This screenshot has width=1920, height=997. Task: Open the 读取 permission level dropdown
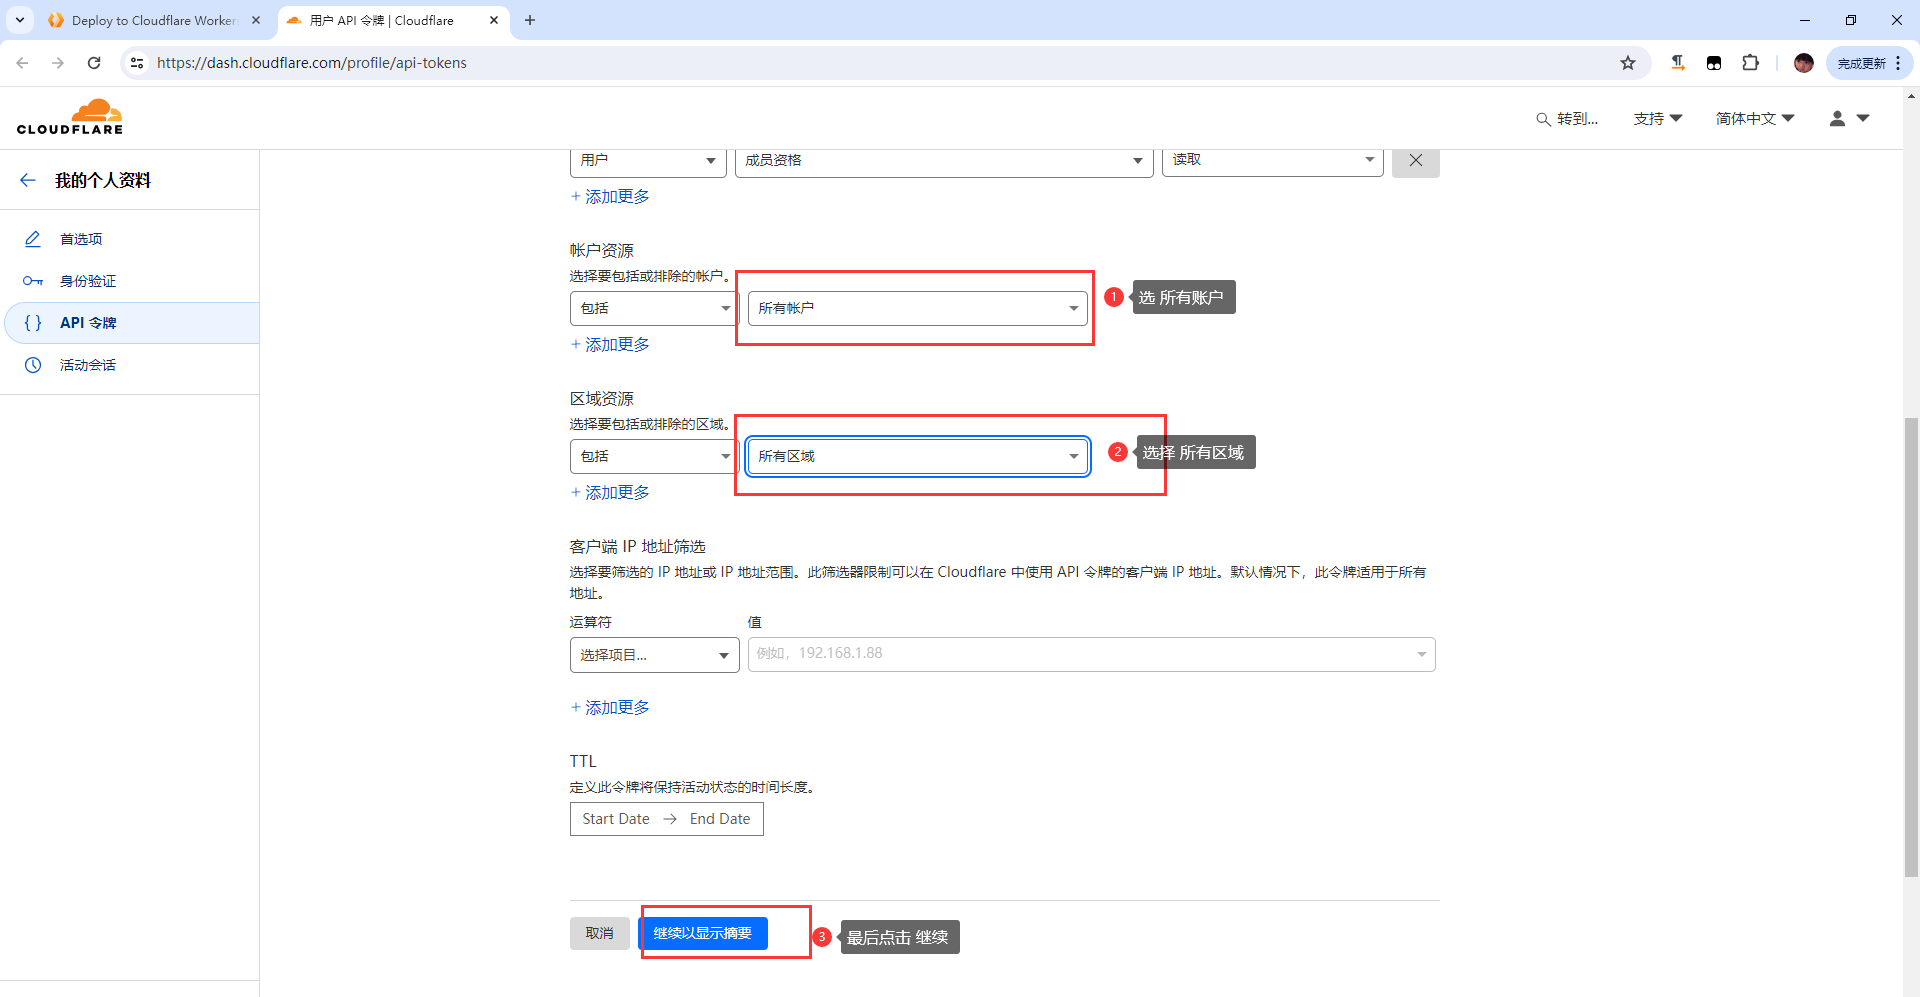tap(1273, 160)
